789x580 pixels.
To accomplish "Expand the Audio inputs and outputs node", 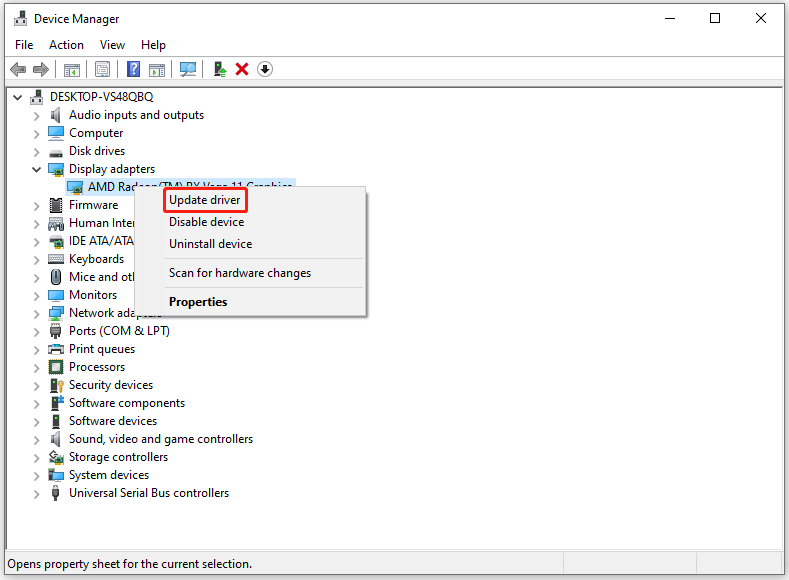I will (x=37, y=115).
